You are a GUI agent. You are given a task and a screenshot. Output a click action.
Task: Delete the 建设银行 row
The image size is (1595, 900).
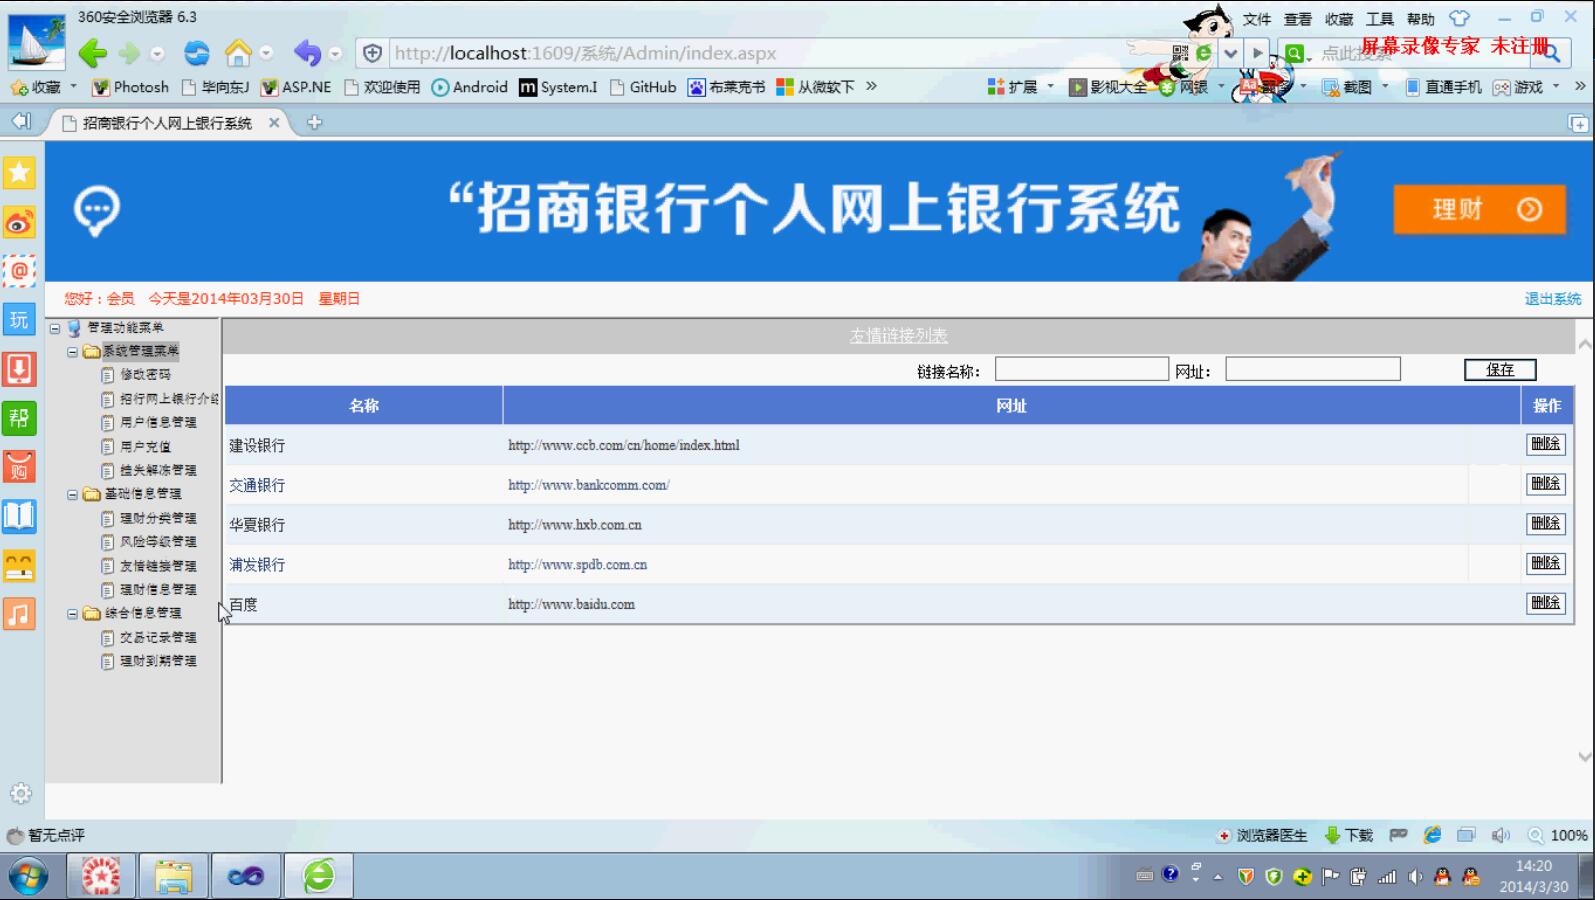(x=1546, y=444)
